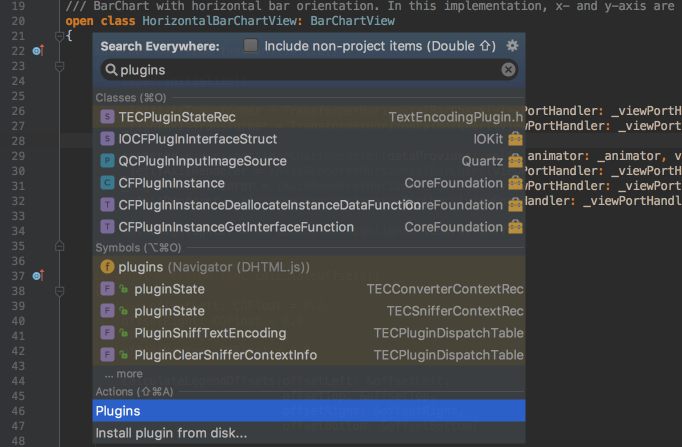Viewport: 682px width, 447px height.
Task: Select IOCFPlugInInterfaceStruct result
Action: point(309,139)
